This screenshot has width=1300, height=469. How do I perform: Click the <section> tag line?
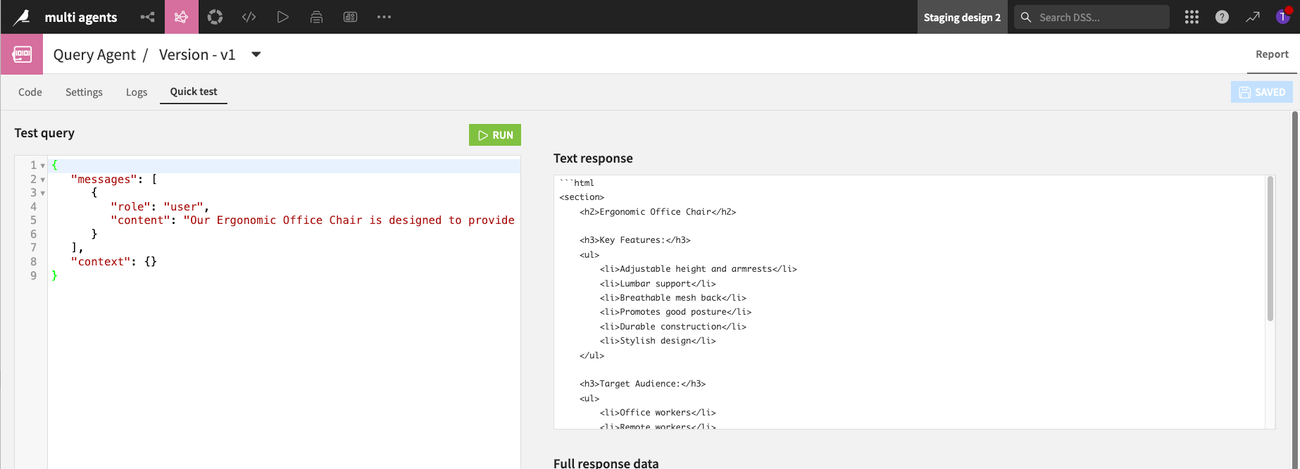click(x=582, y=197)
